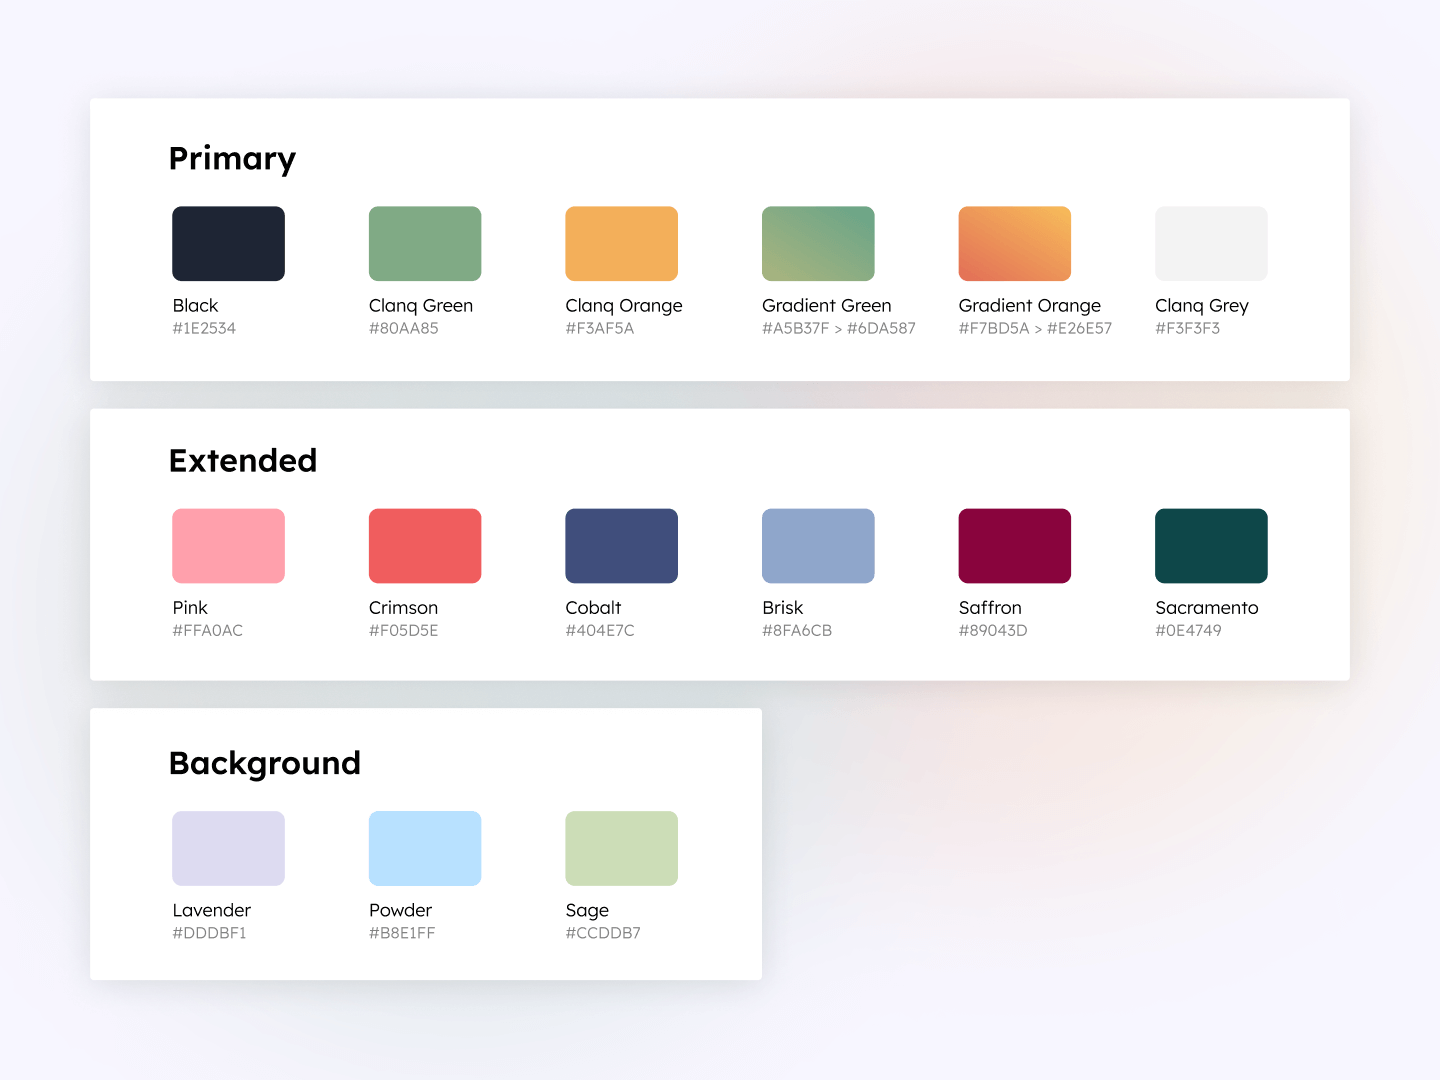Click the Black color swatch
Screen dimensions: 1440x1080
tap(228, 243)
